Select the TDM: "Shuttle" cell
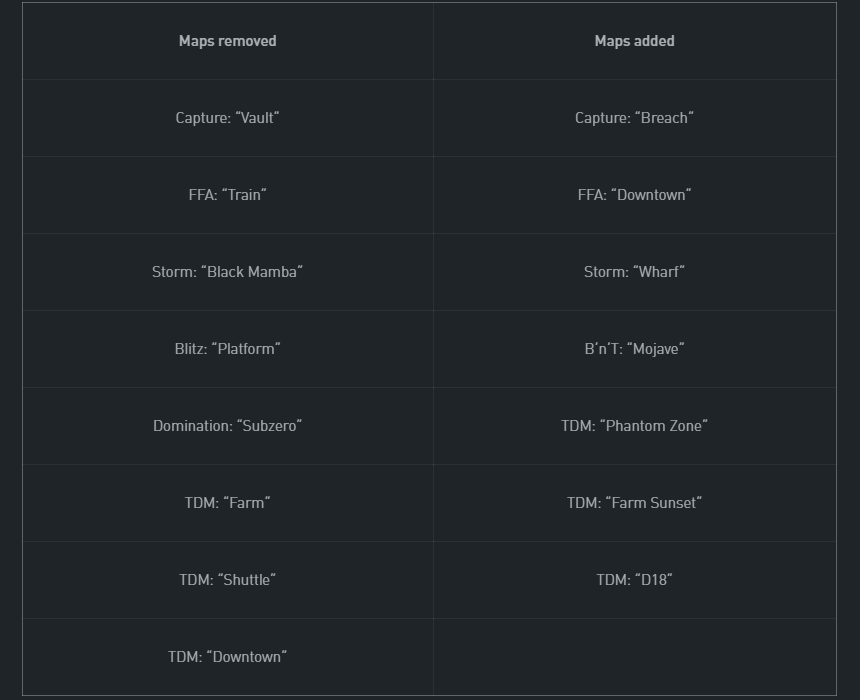 click(227, 580)
